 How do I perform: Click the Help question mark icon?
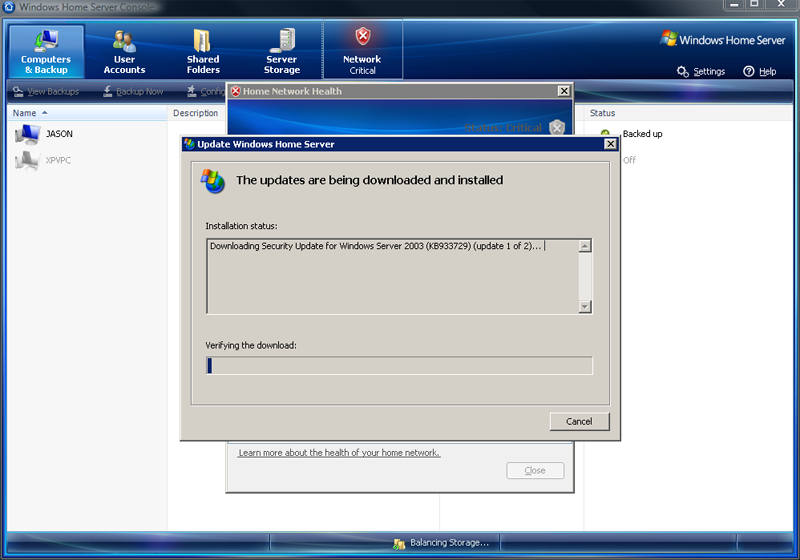748,71
